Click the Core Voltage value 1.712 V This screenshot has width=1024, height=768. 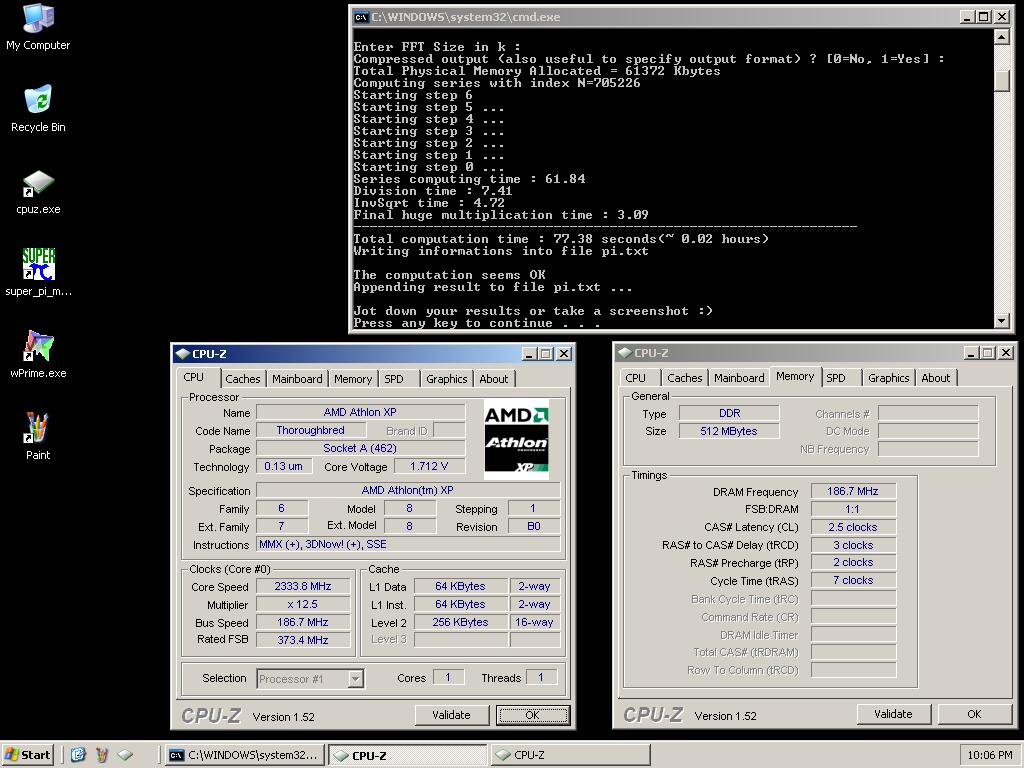(429, 466)
